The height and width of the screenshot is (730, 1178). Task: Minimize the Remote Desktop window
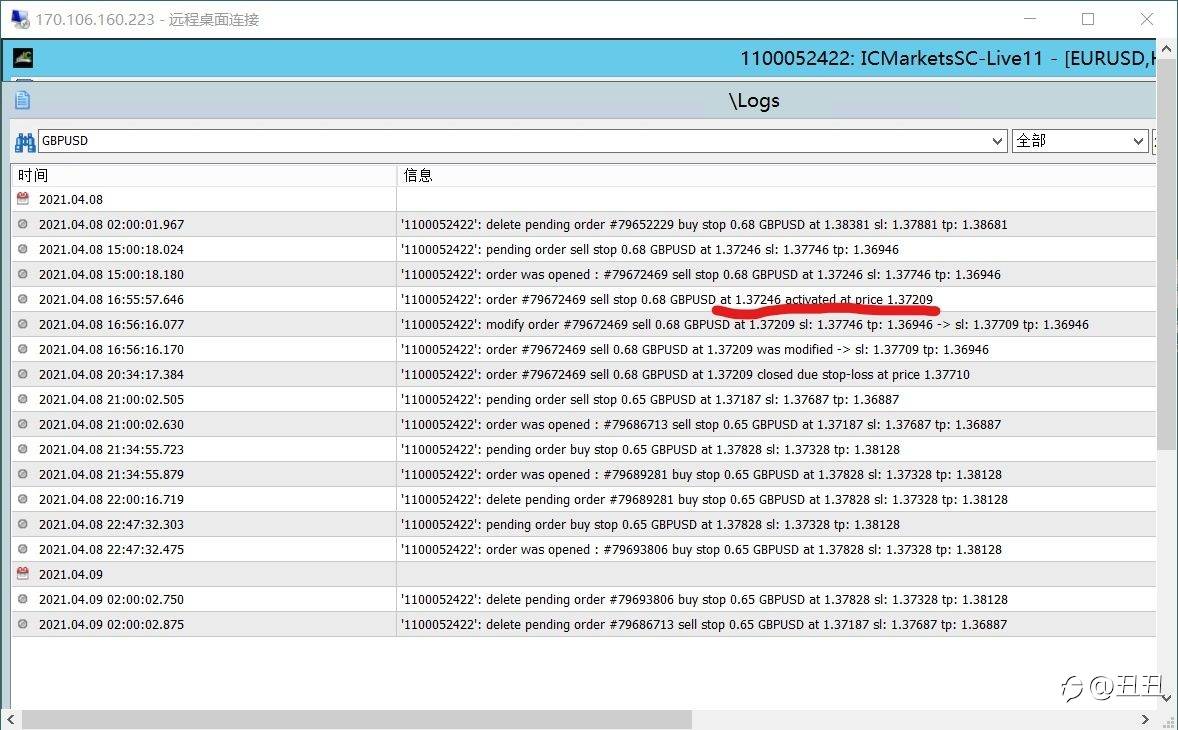coord(1029,19)
